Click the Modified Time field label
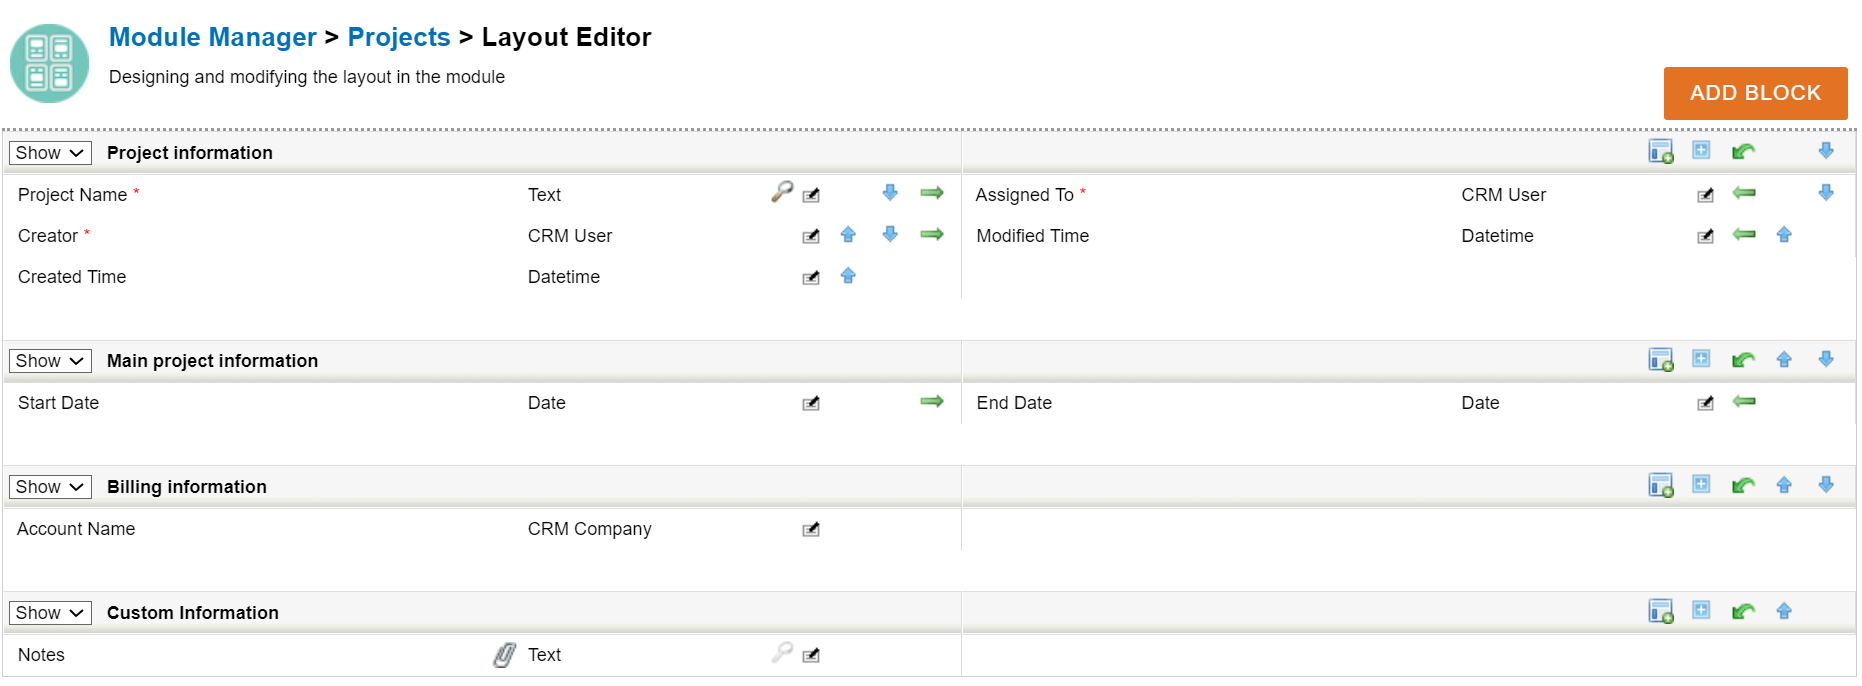This screenshot has height=686, width=1862. [1032, 236]
